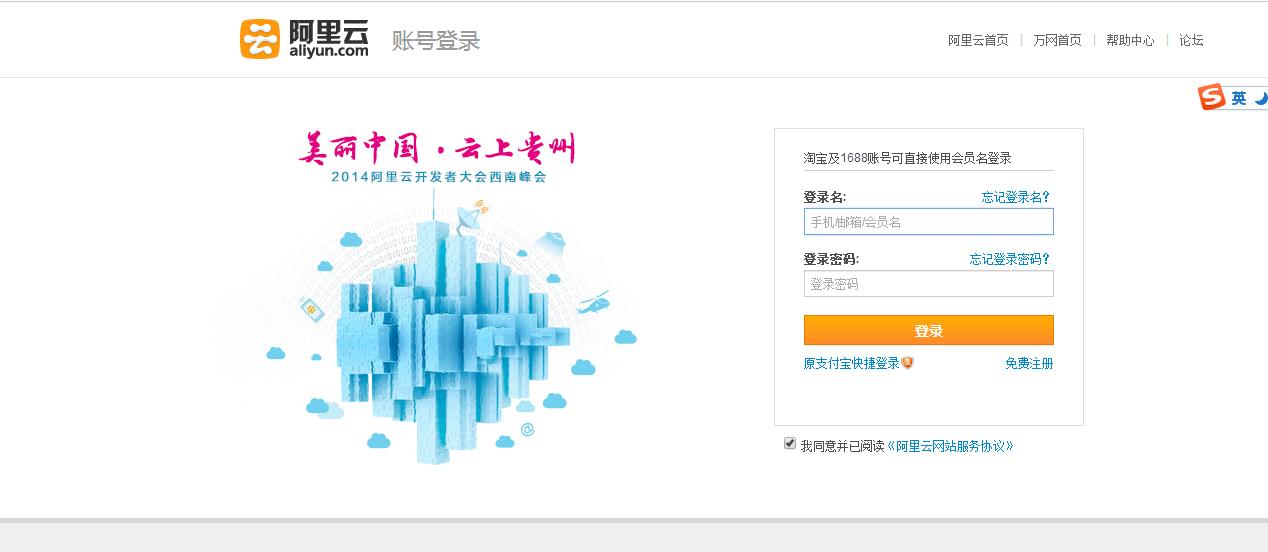Toggle Sogou input language 英 indicator
The height and width of the screenshot is (552, 1268).
pyautogui.click(x=1239, y=98)
